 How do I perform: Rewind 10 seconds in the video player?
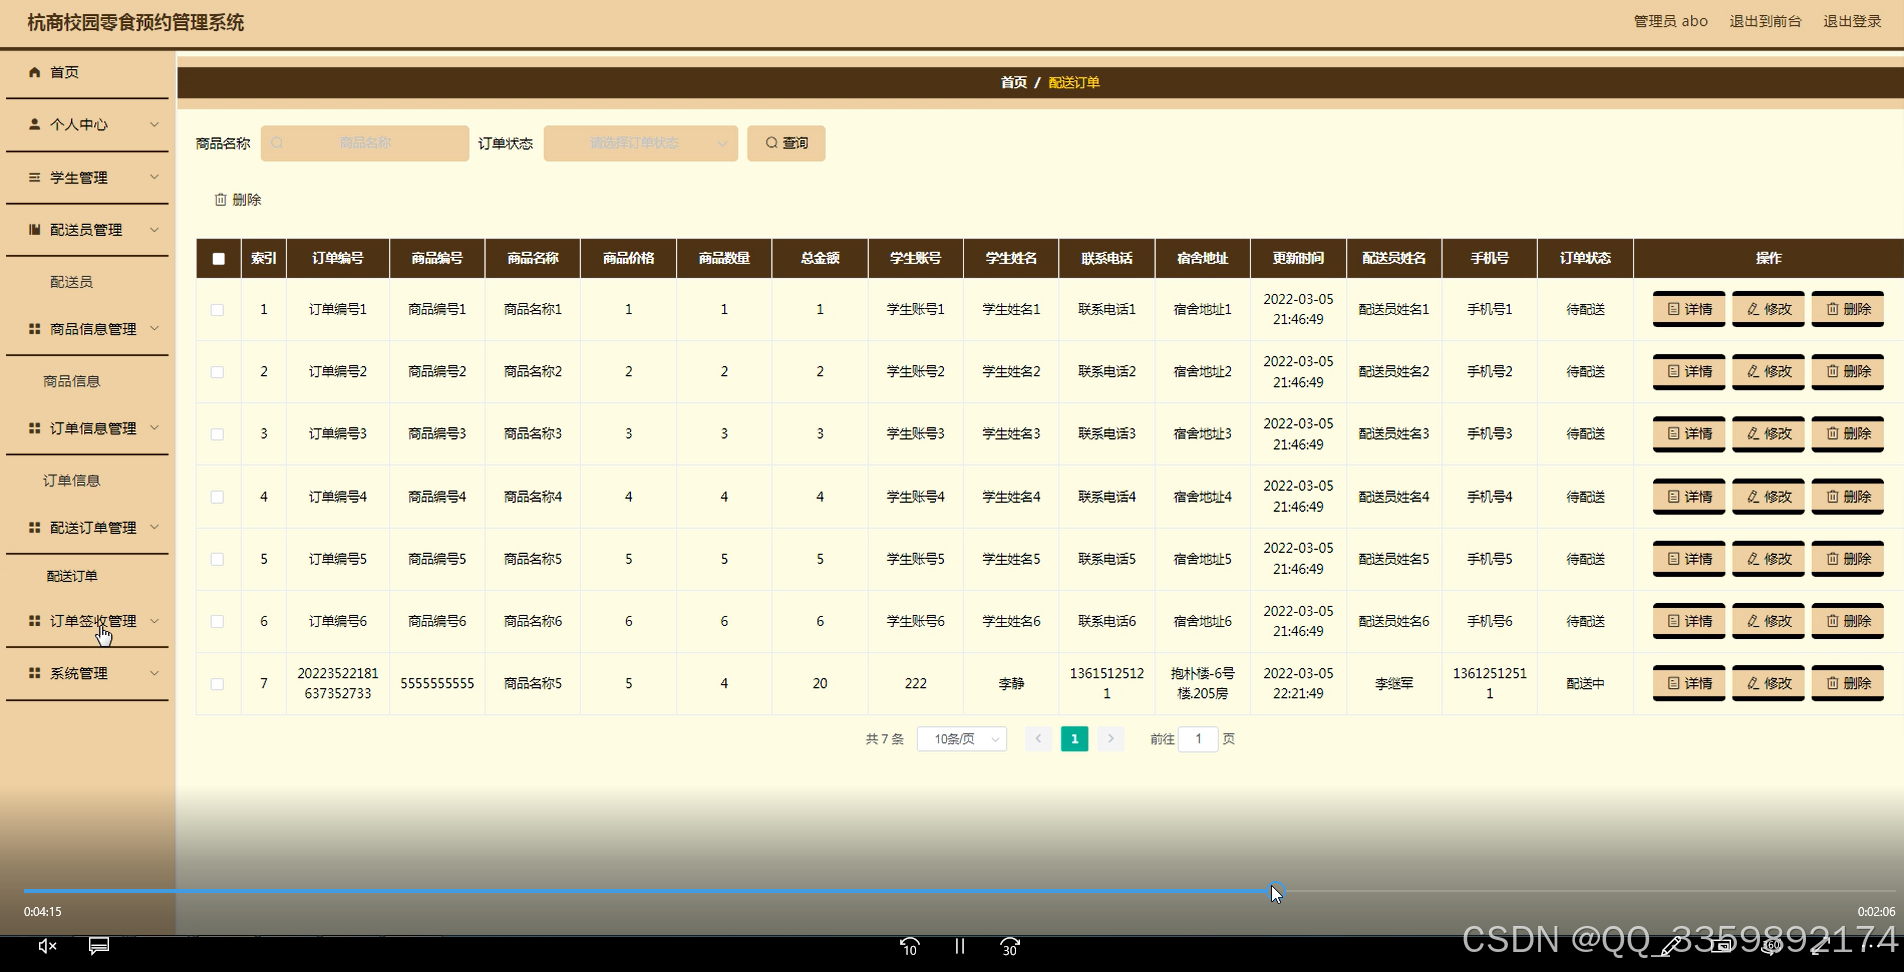pos(909,946)
